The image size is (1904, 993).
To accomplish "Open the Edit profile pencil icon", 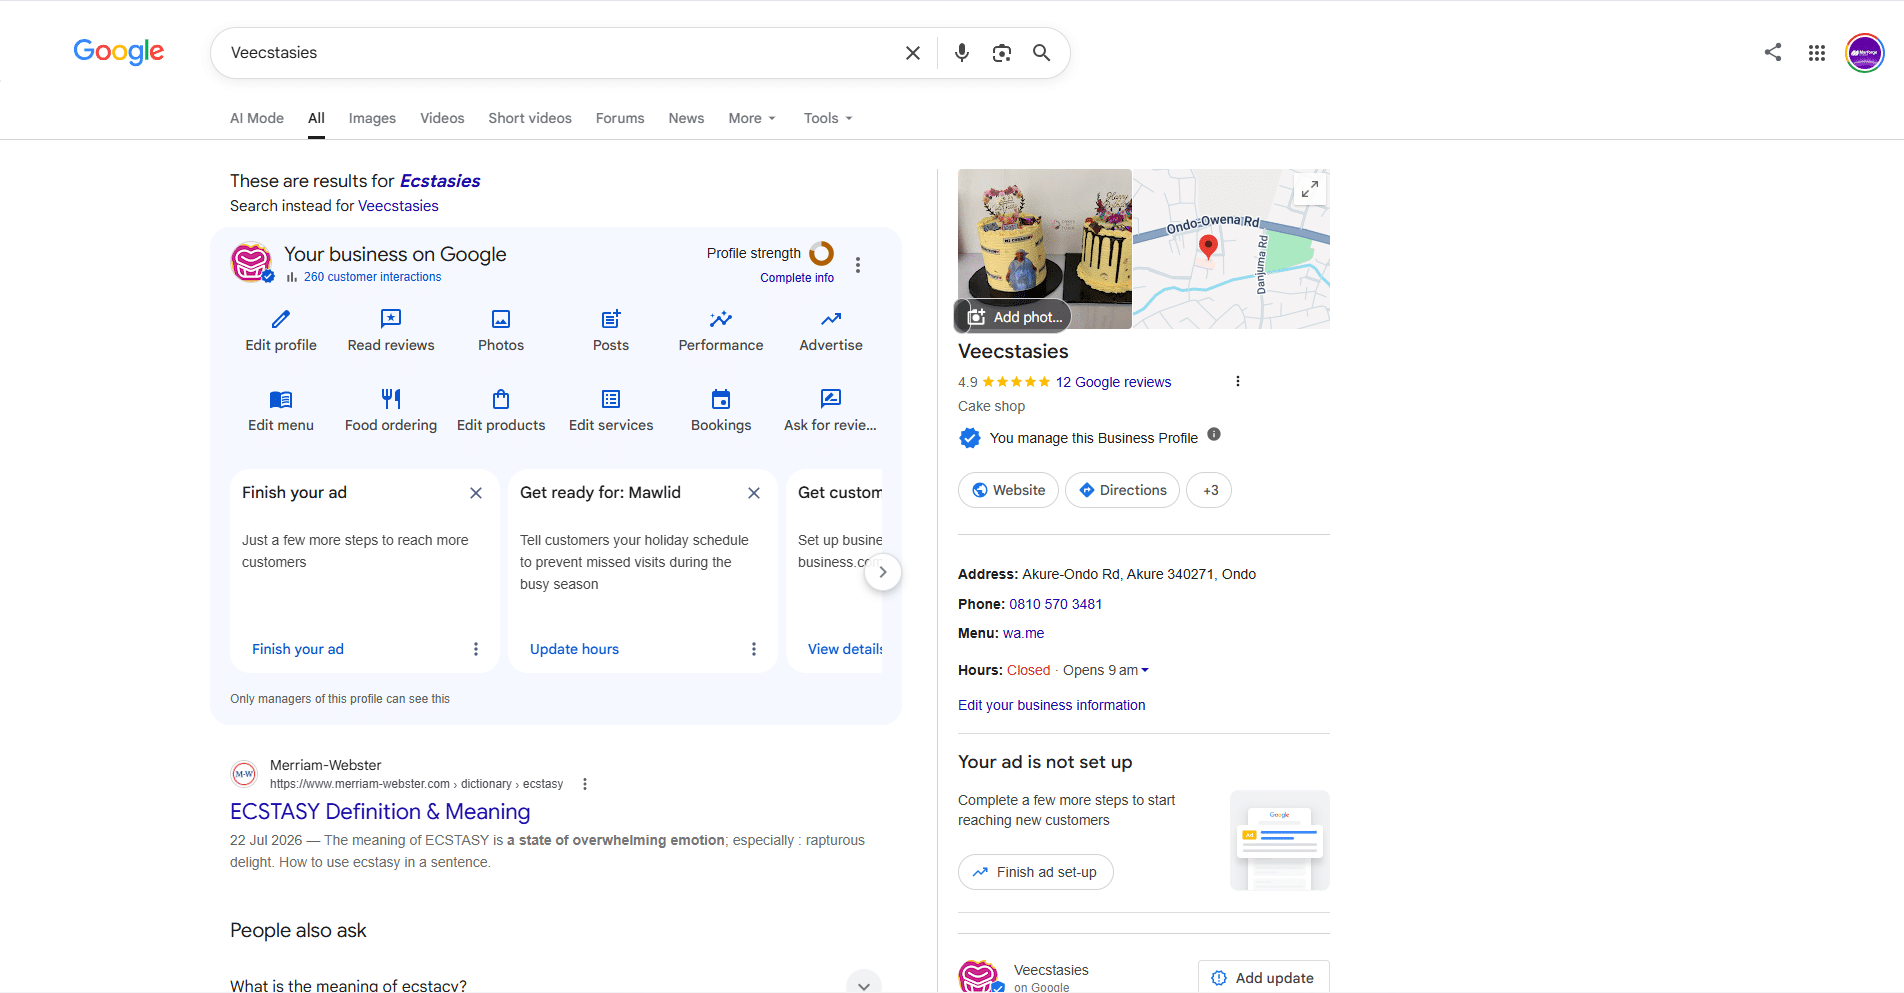I will 281,319.
